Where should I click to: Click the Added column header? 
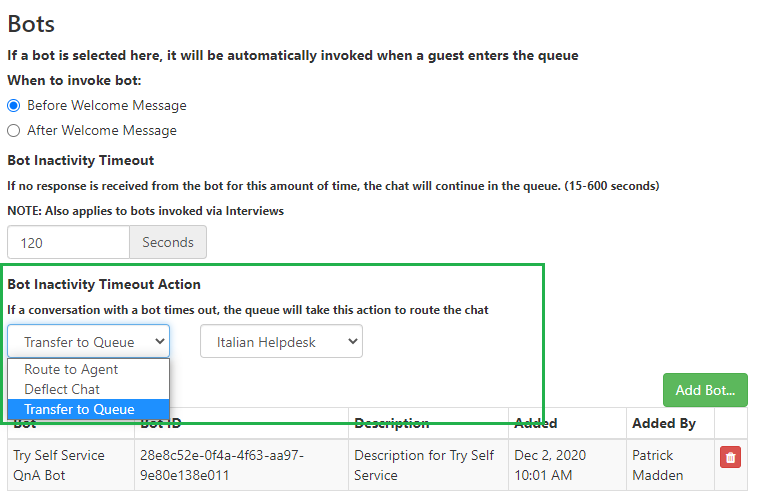tap(535, 423)
